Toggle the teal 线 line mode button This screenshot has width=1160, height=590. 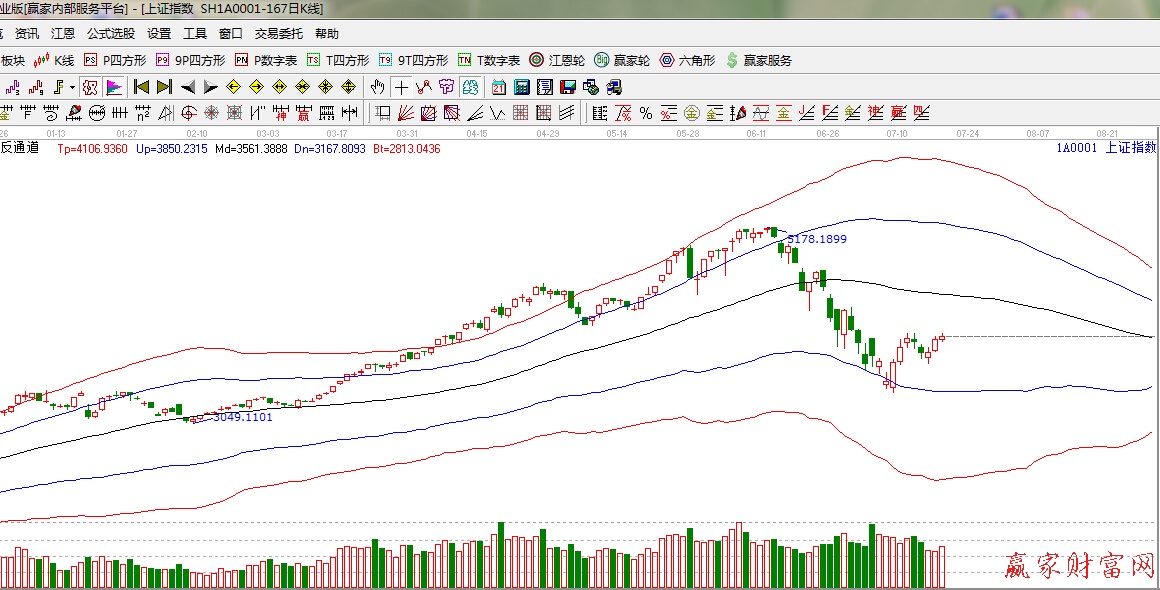tap(469, 87)
